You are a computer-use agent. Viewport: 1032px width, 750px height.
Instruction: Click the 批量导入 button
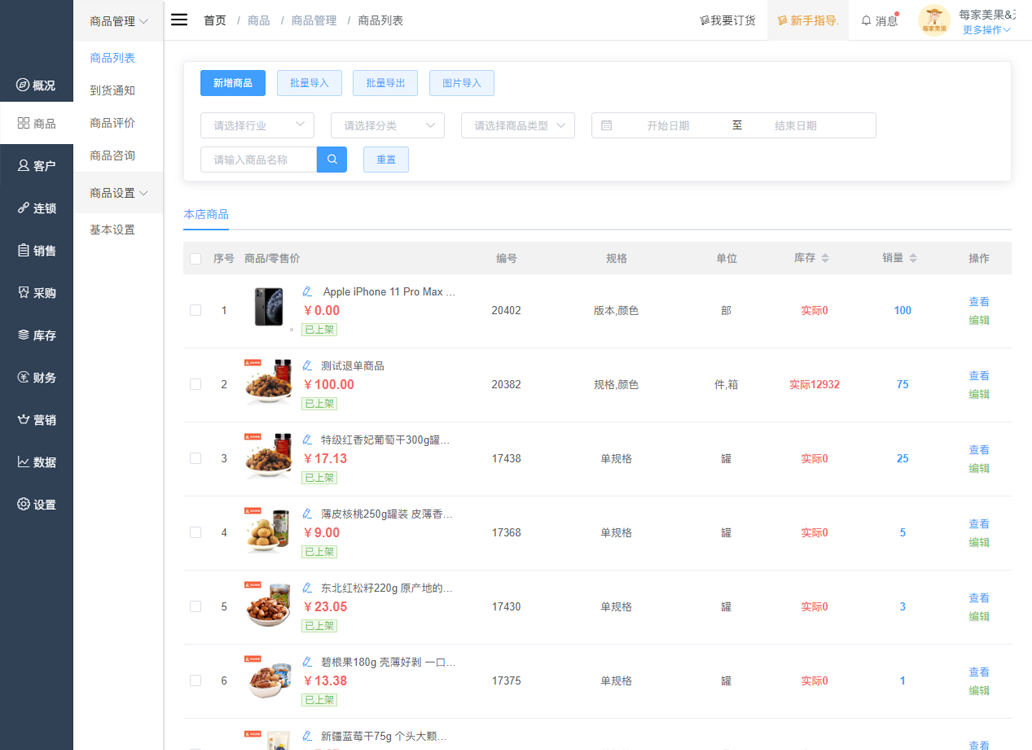coord(309,83)
